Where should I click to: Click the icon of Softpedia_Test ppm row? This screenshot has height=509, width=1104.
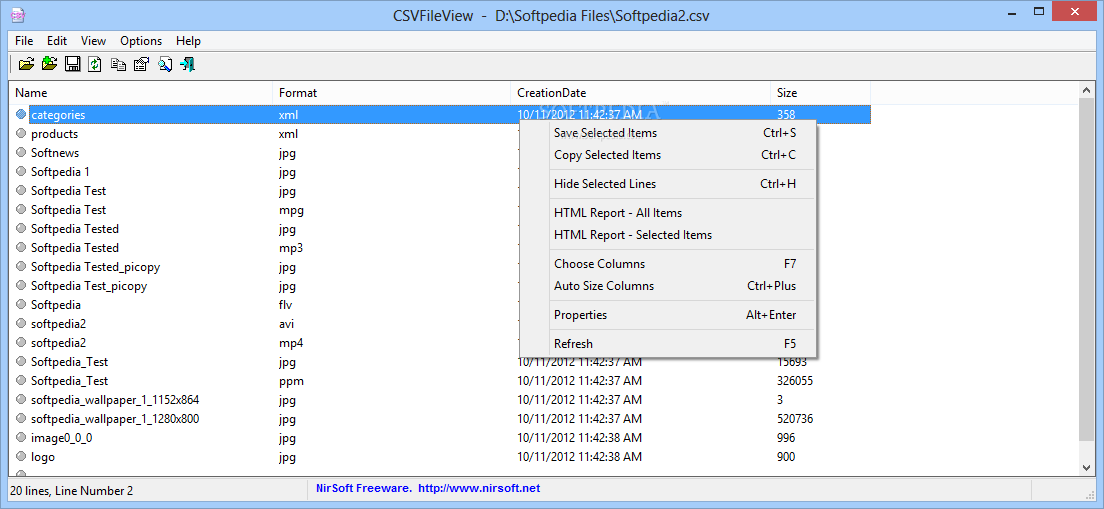tap(20, 381)
